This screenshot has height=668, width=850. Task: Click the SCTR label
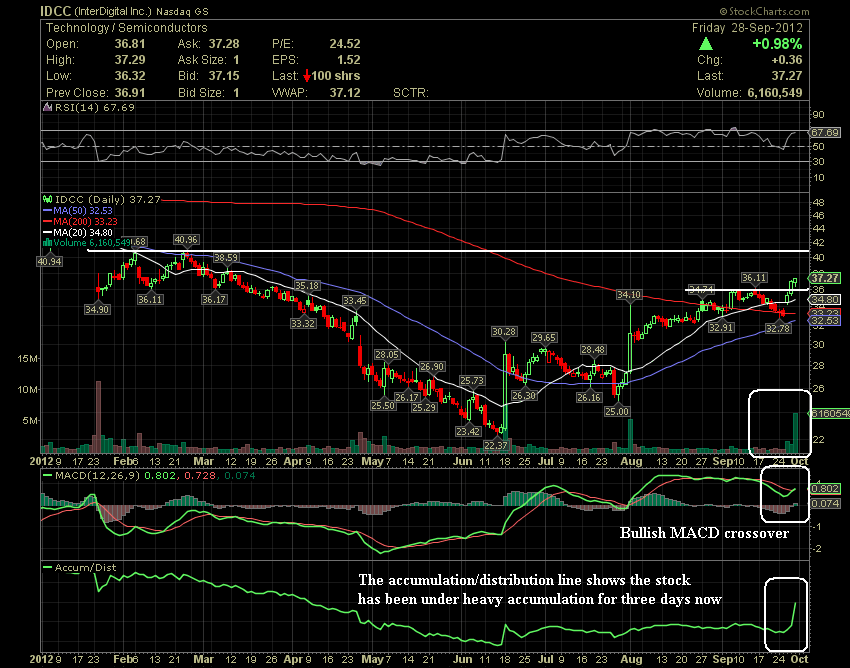[x=410, y=93]
